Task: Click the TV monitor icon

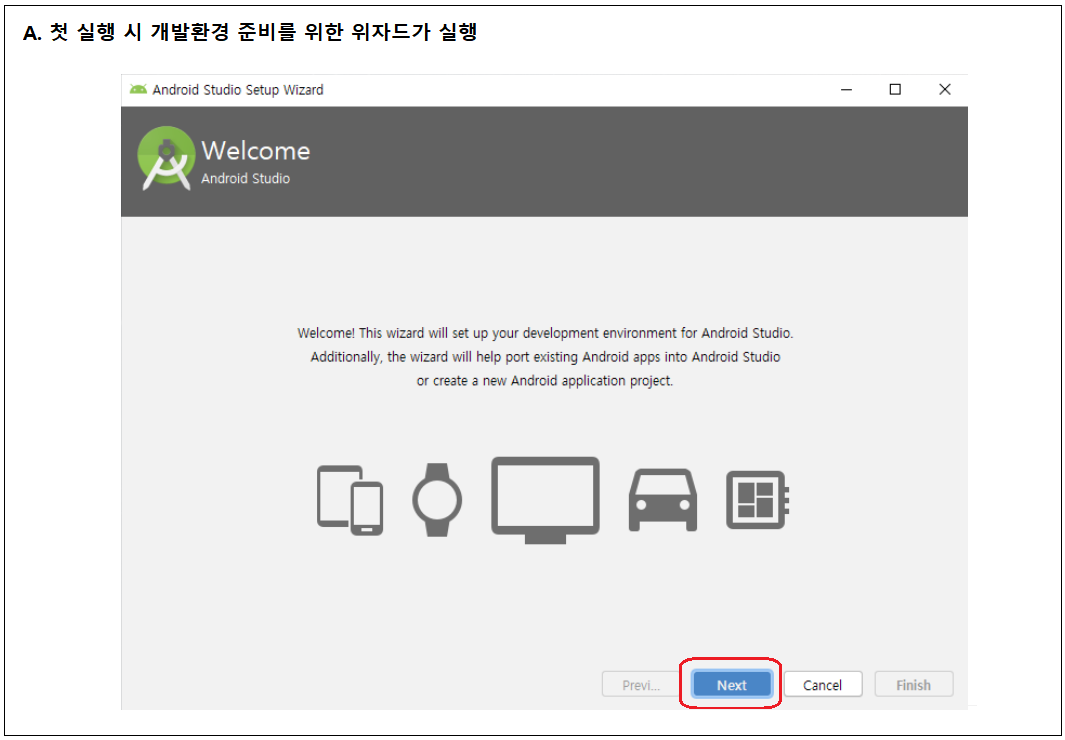Action: tap(545, 500)
